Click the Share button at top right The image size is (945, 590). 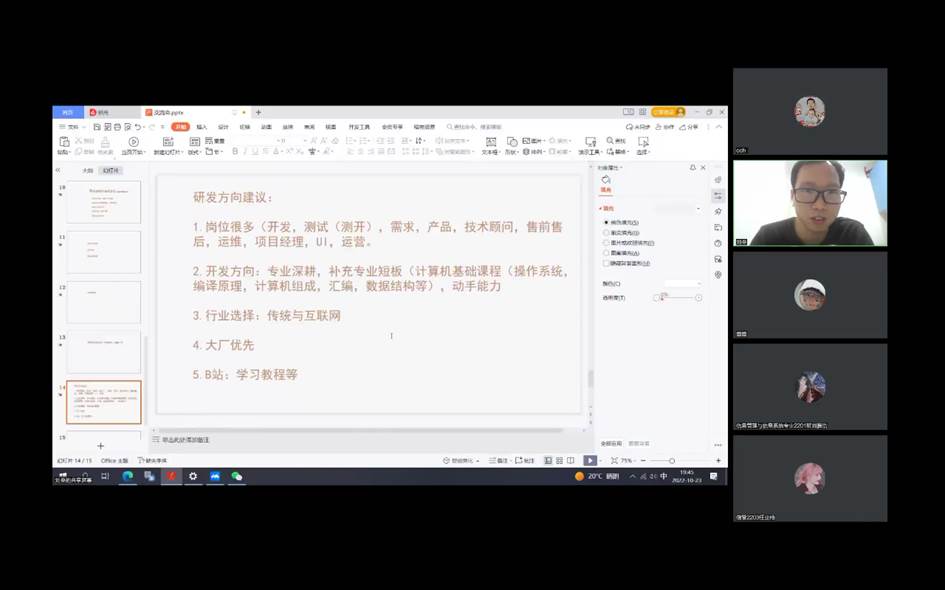690,127
